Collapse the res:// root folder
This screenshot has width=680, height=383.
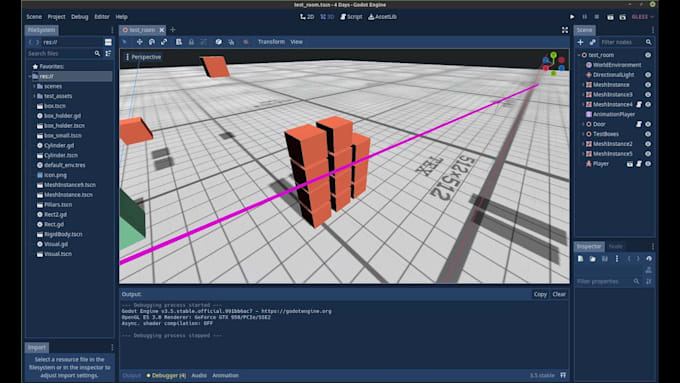pyautogui.click(x=29, y=76)
